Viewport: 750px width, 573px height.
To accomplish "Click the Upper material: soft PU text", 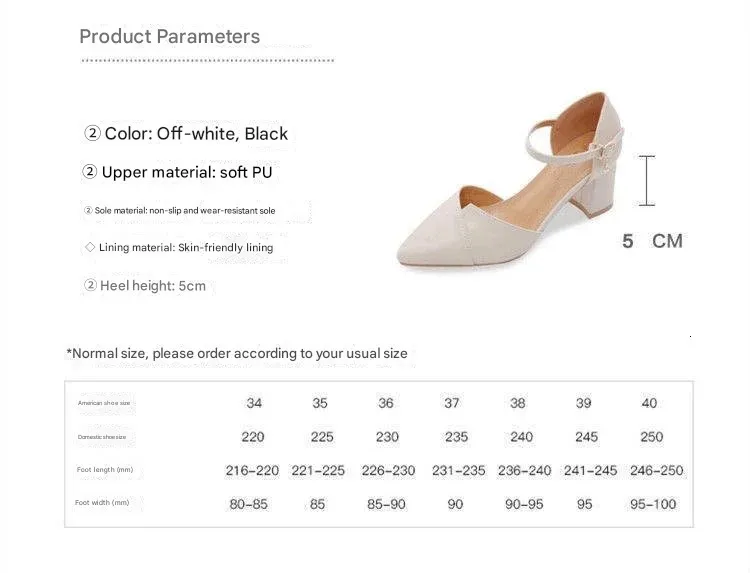I will tap(187, 172).
